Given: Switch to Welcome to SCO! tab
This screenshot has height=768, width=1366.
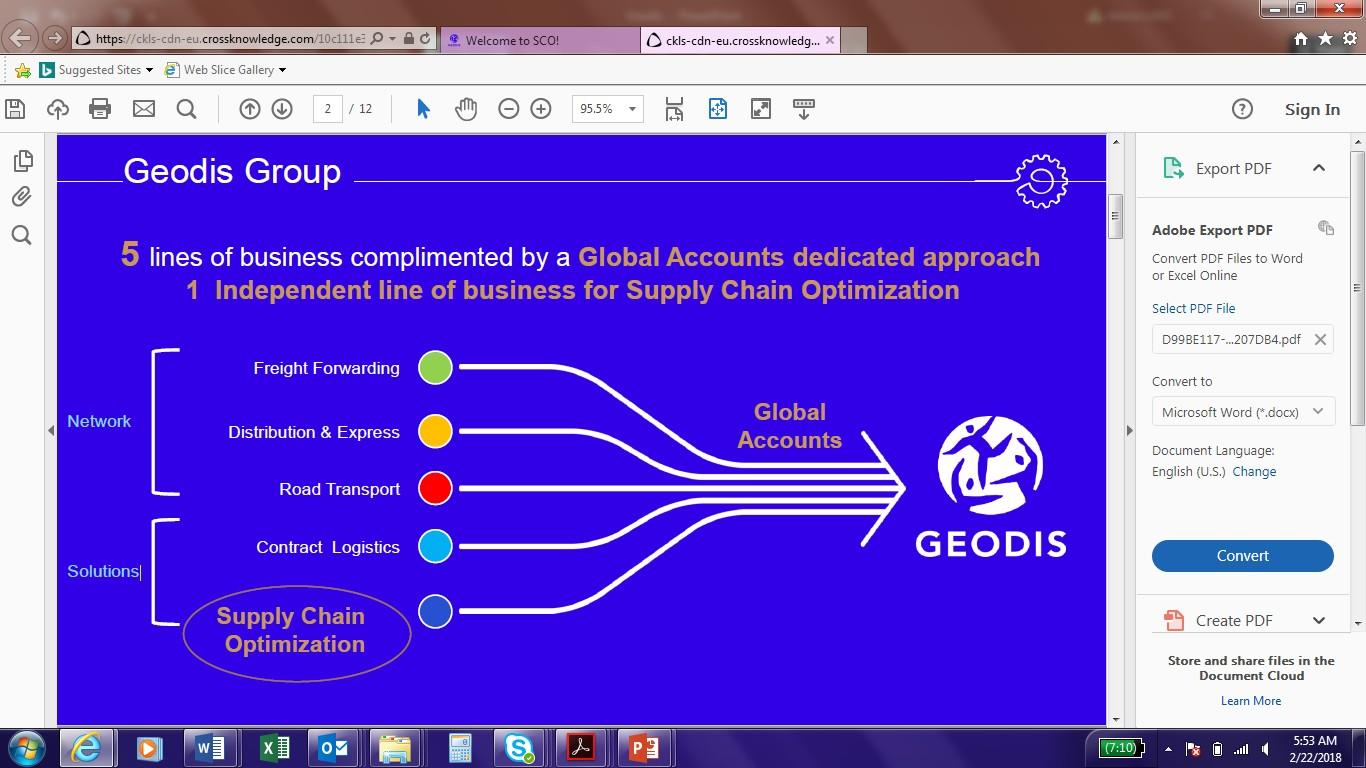Looking at the screenshot, I should [x=539, y=40].
